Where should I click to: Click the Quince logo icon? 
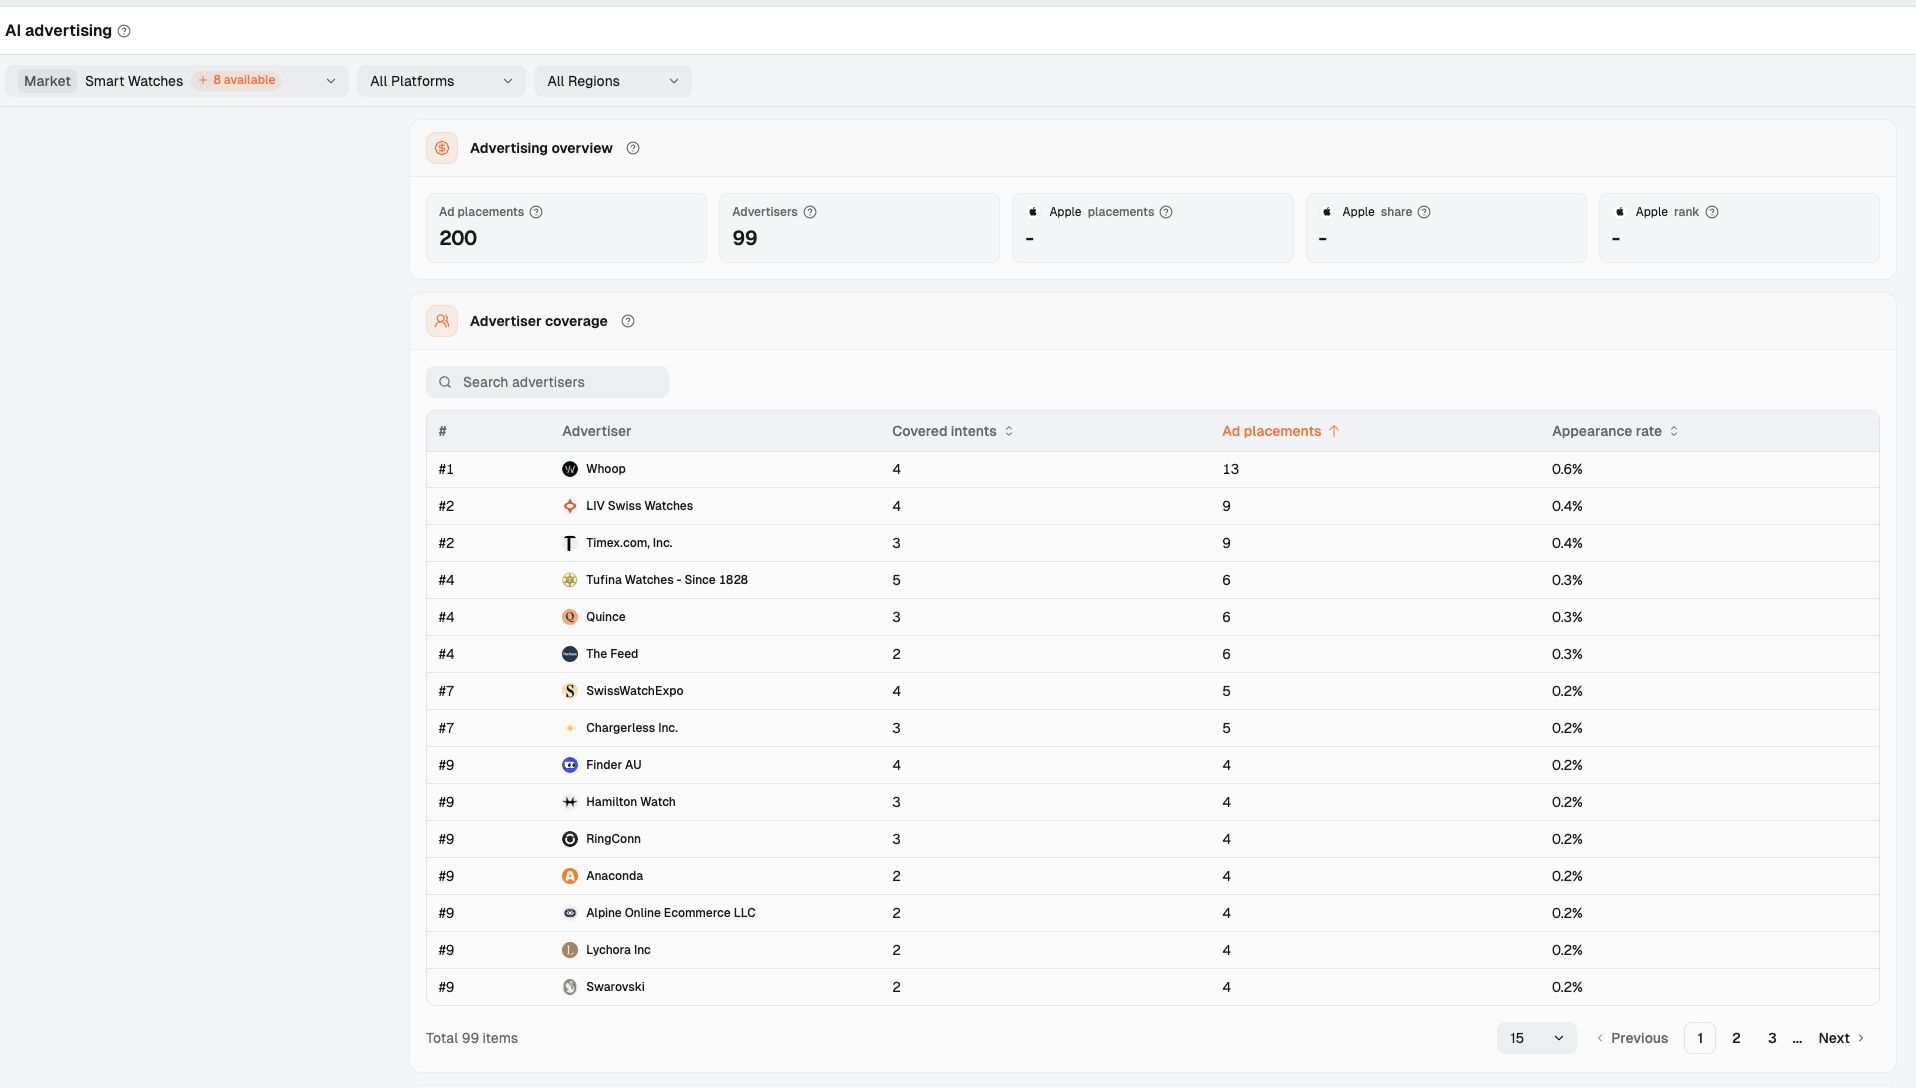click(x=570, y=617)
